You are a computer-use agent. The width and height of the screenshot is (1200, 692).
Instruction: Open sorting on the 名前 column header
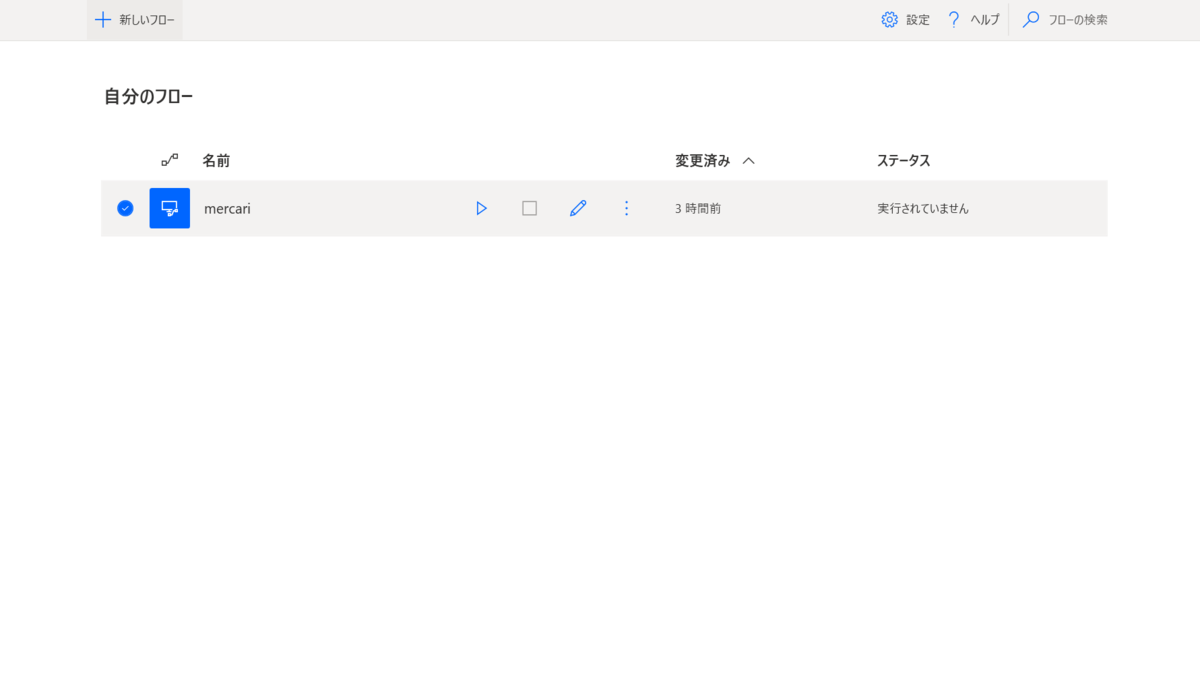[216, 160]
